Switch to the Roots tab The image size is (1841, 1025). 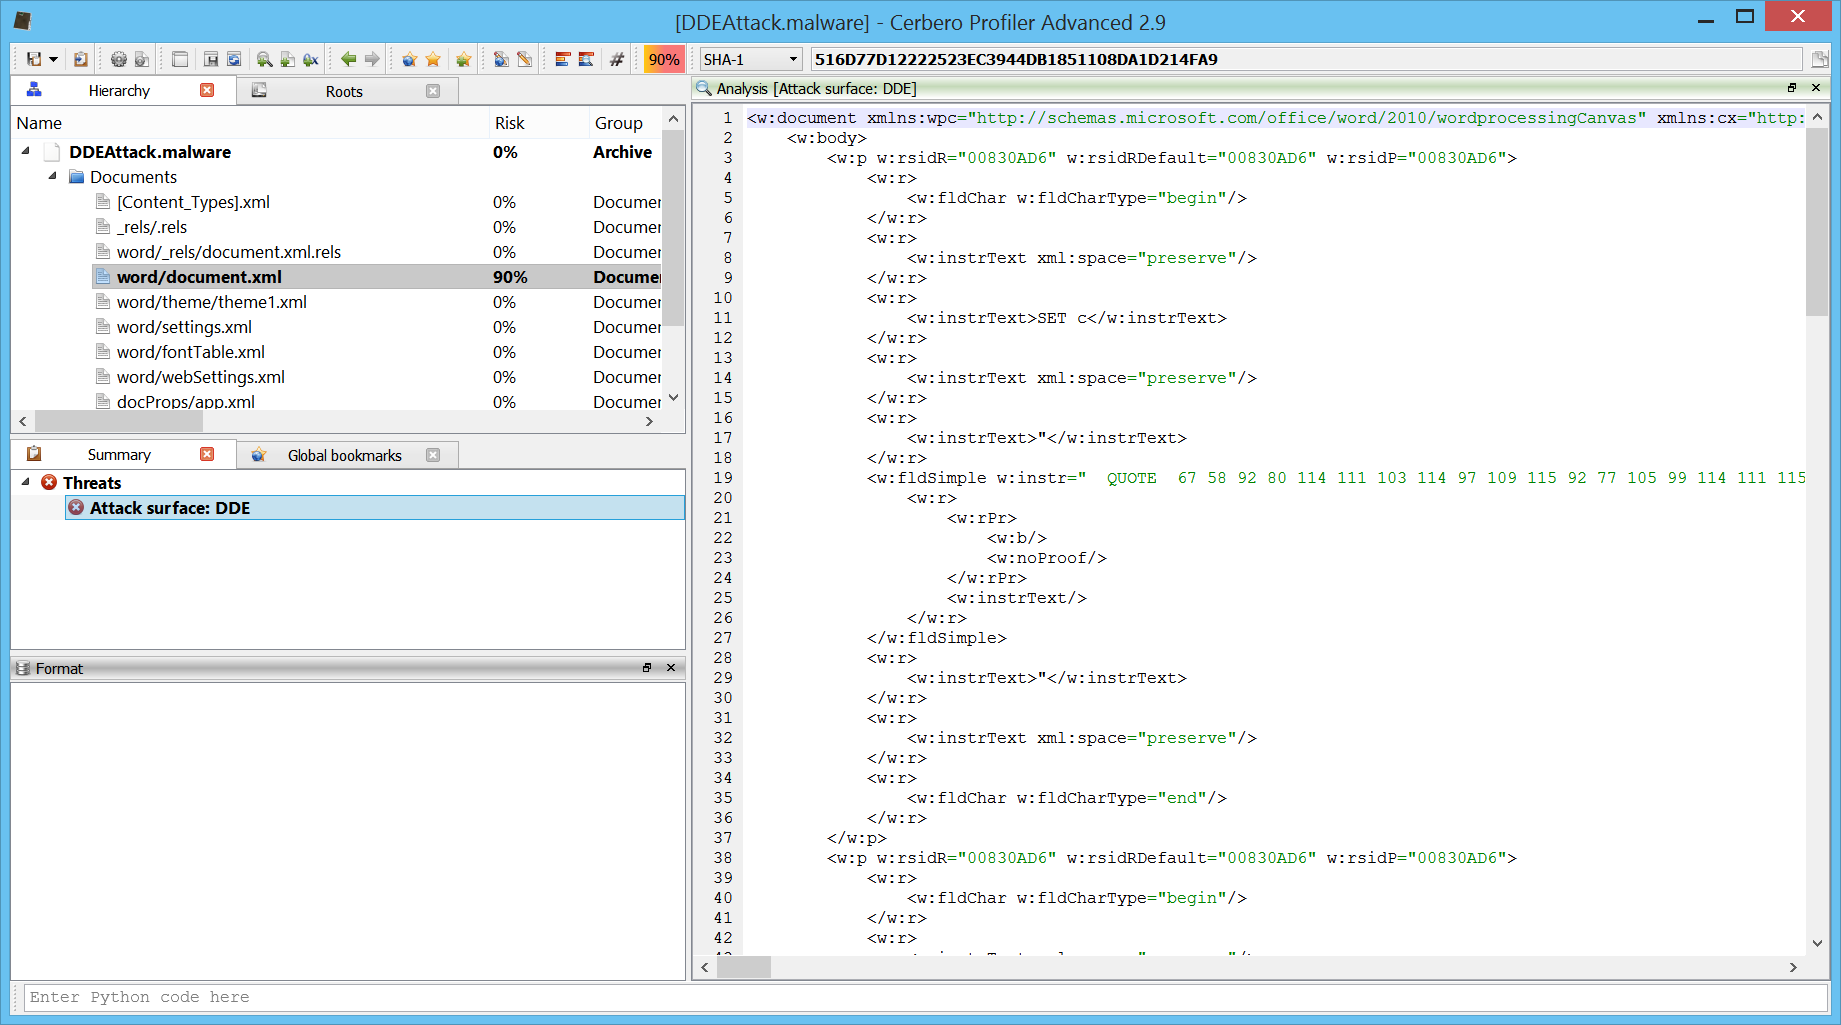tap(344, 91)
